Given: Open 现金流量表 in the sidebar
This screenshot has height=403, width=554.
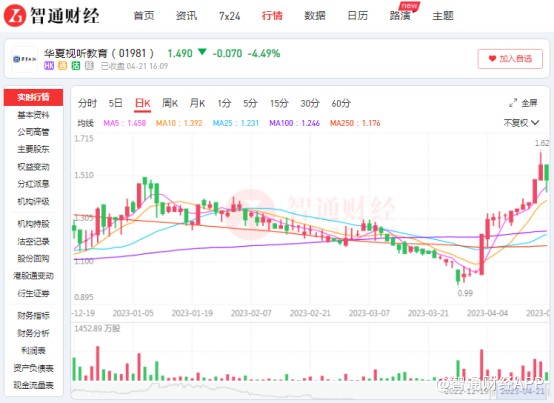Looking at the screenshot, I should (x=34, y=385).
